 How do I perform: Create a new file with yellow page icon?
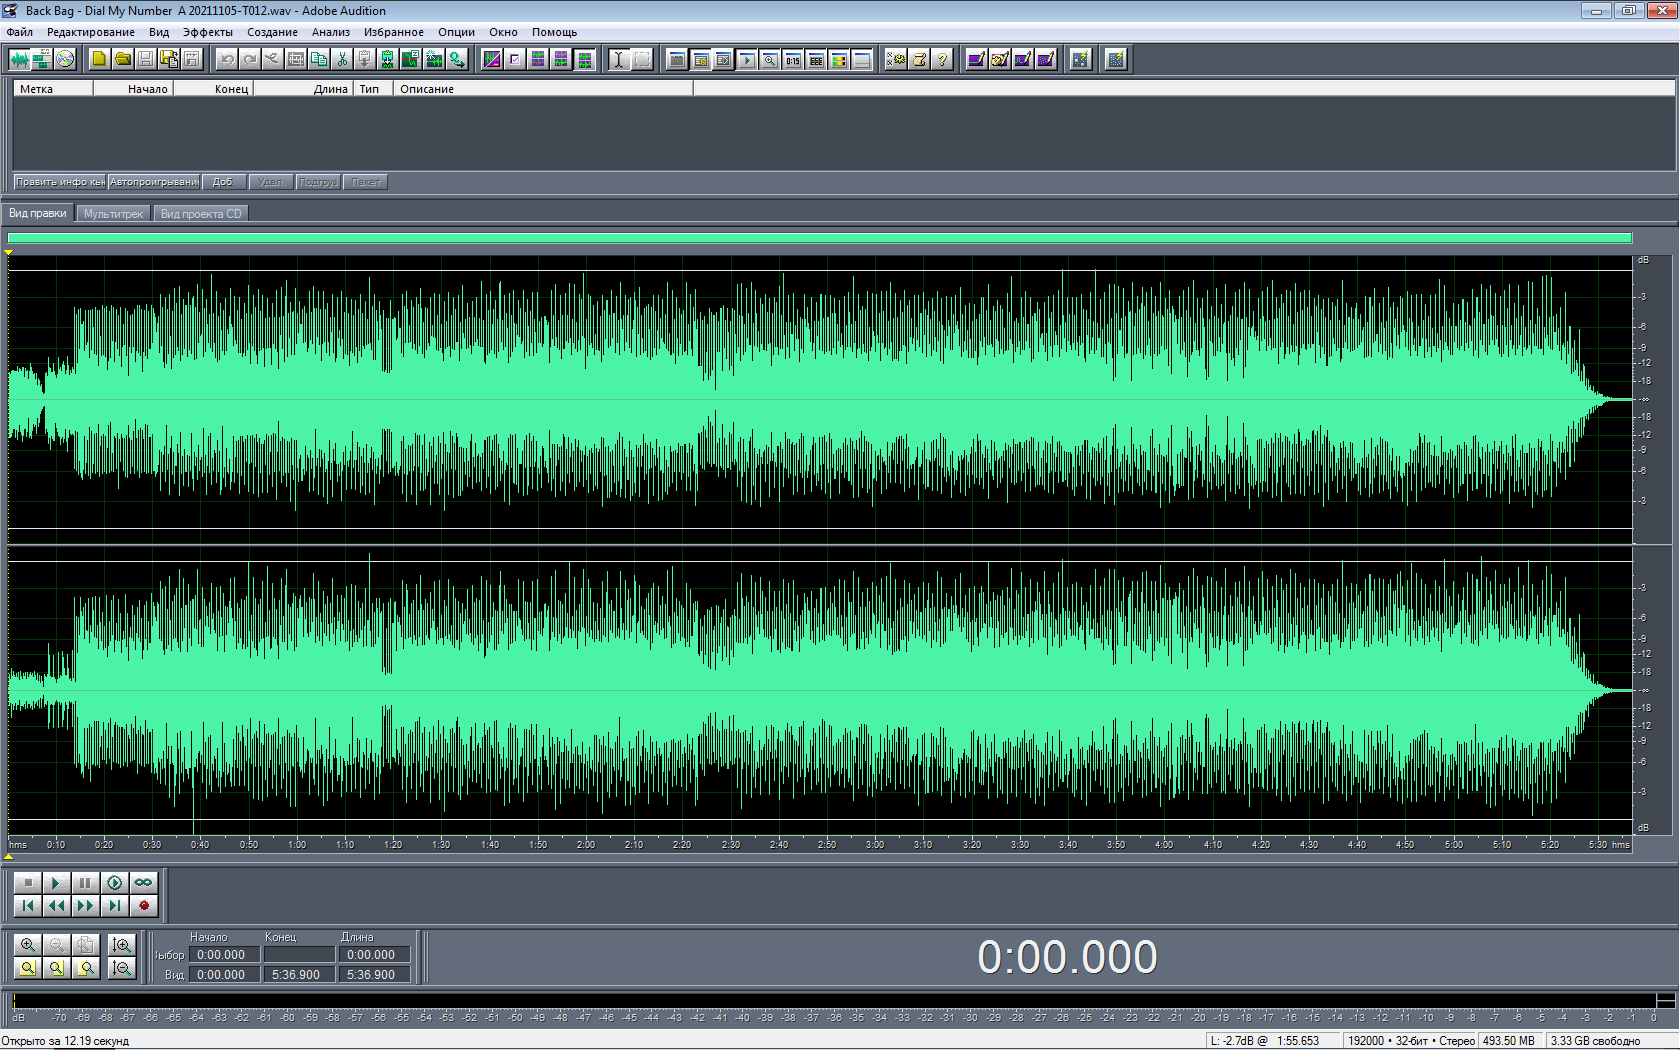99,60
